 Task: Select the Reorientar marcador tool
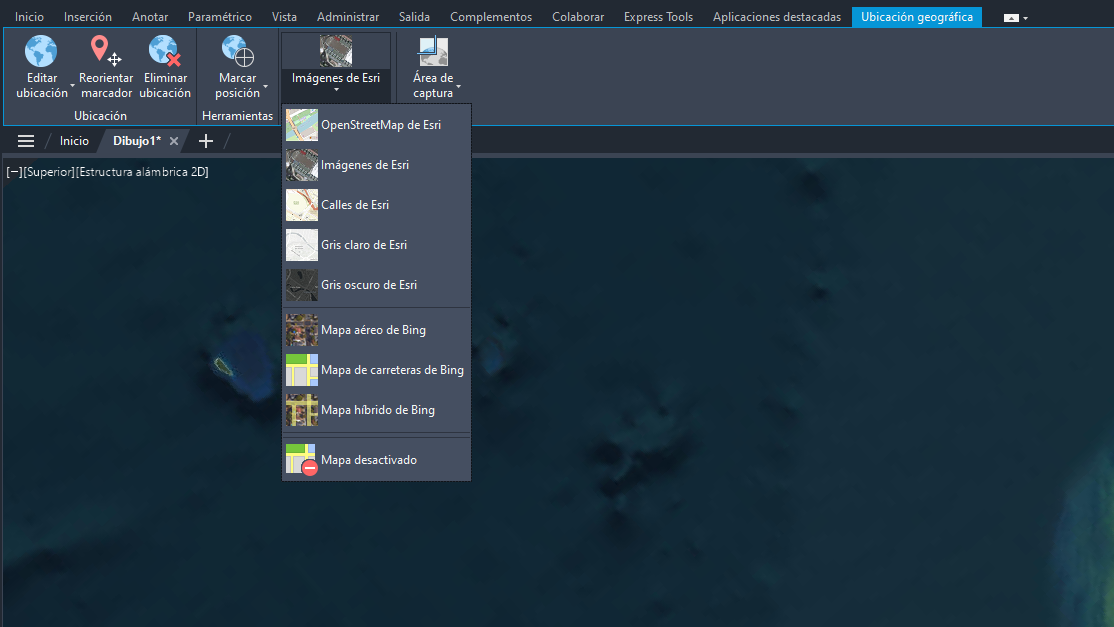[106, 67]
